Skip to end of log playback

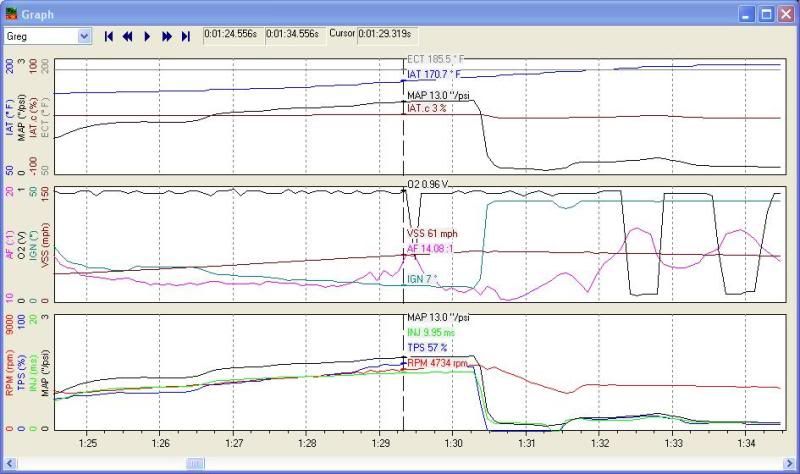186,36
